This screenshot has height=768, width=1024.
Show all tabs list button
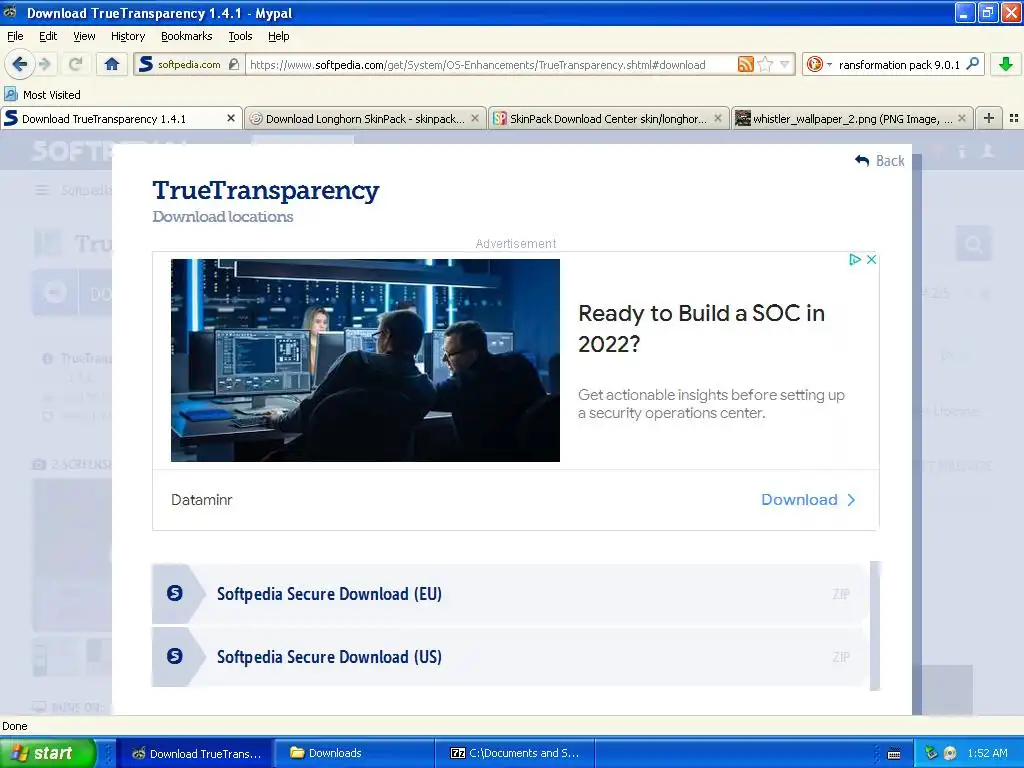pos(1014,118)
